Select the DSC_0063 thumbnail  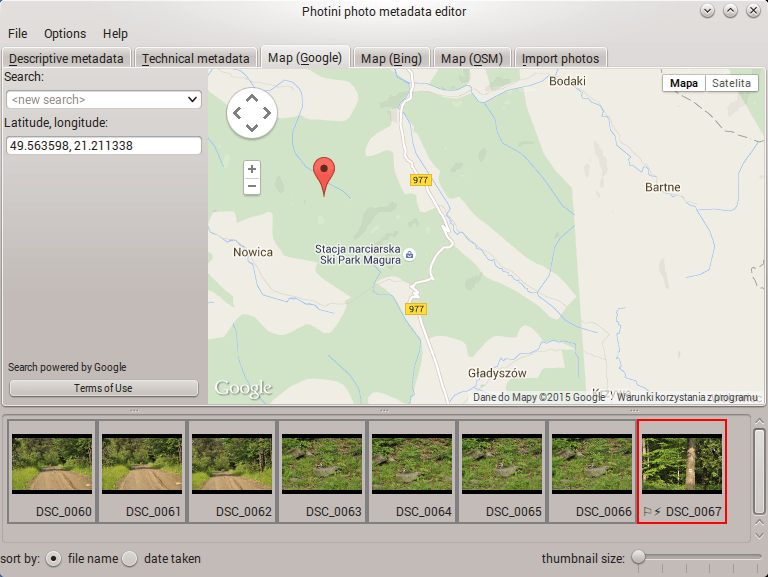[x=322, y=472]
